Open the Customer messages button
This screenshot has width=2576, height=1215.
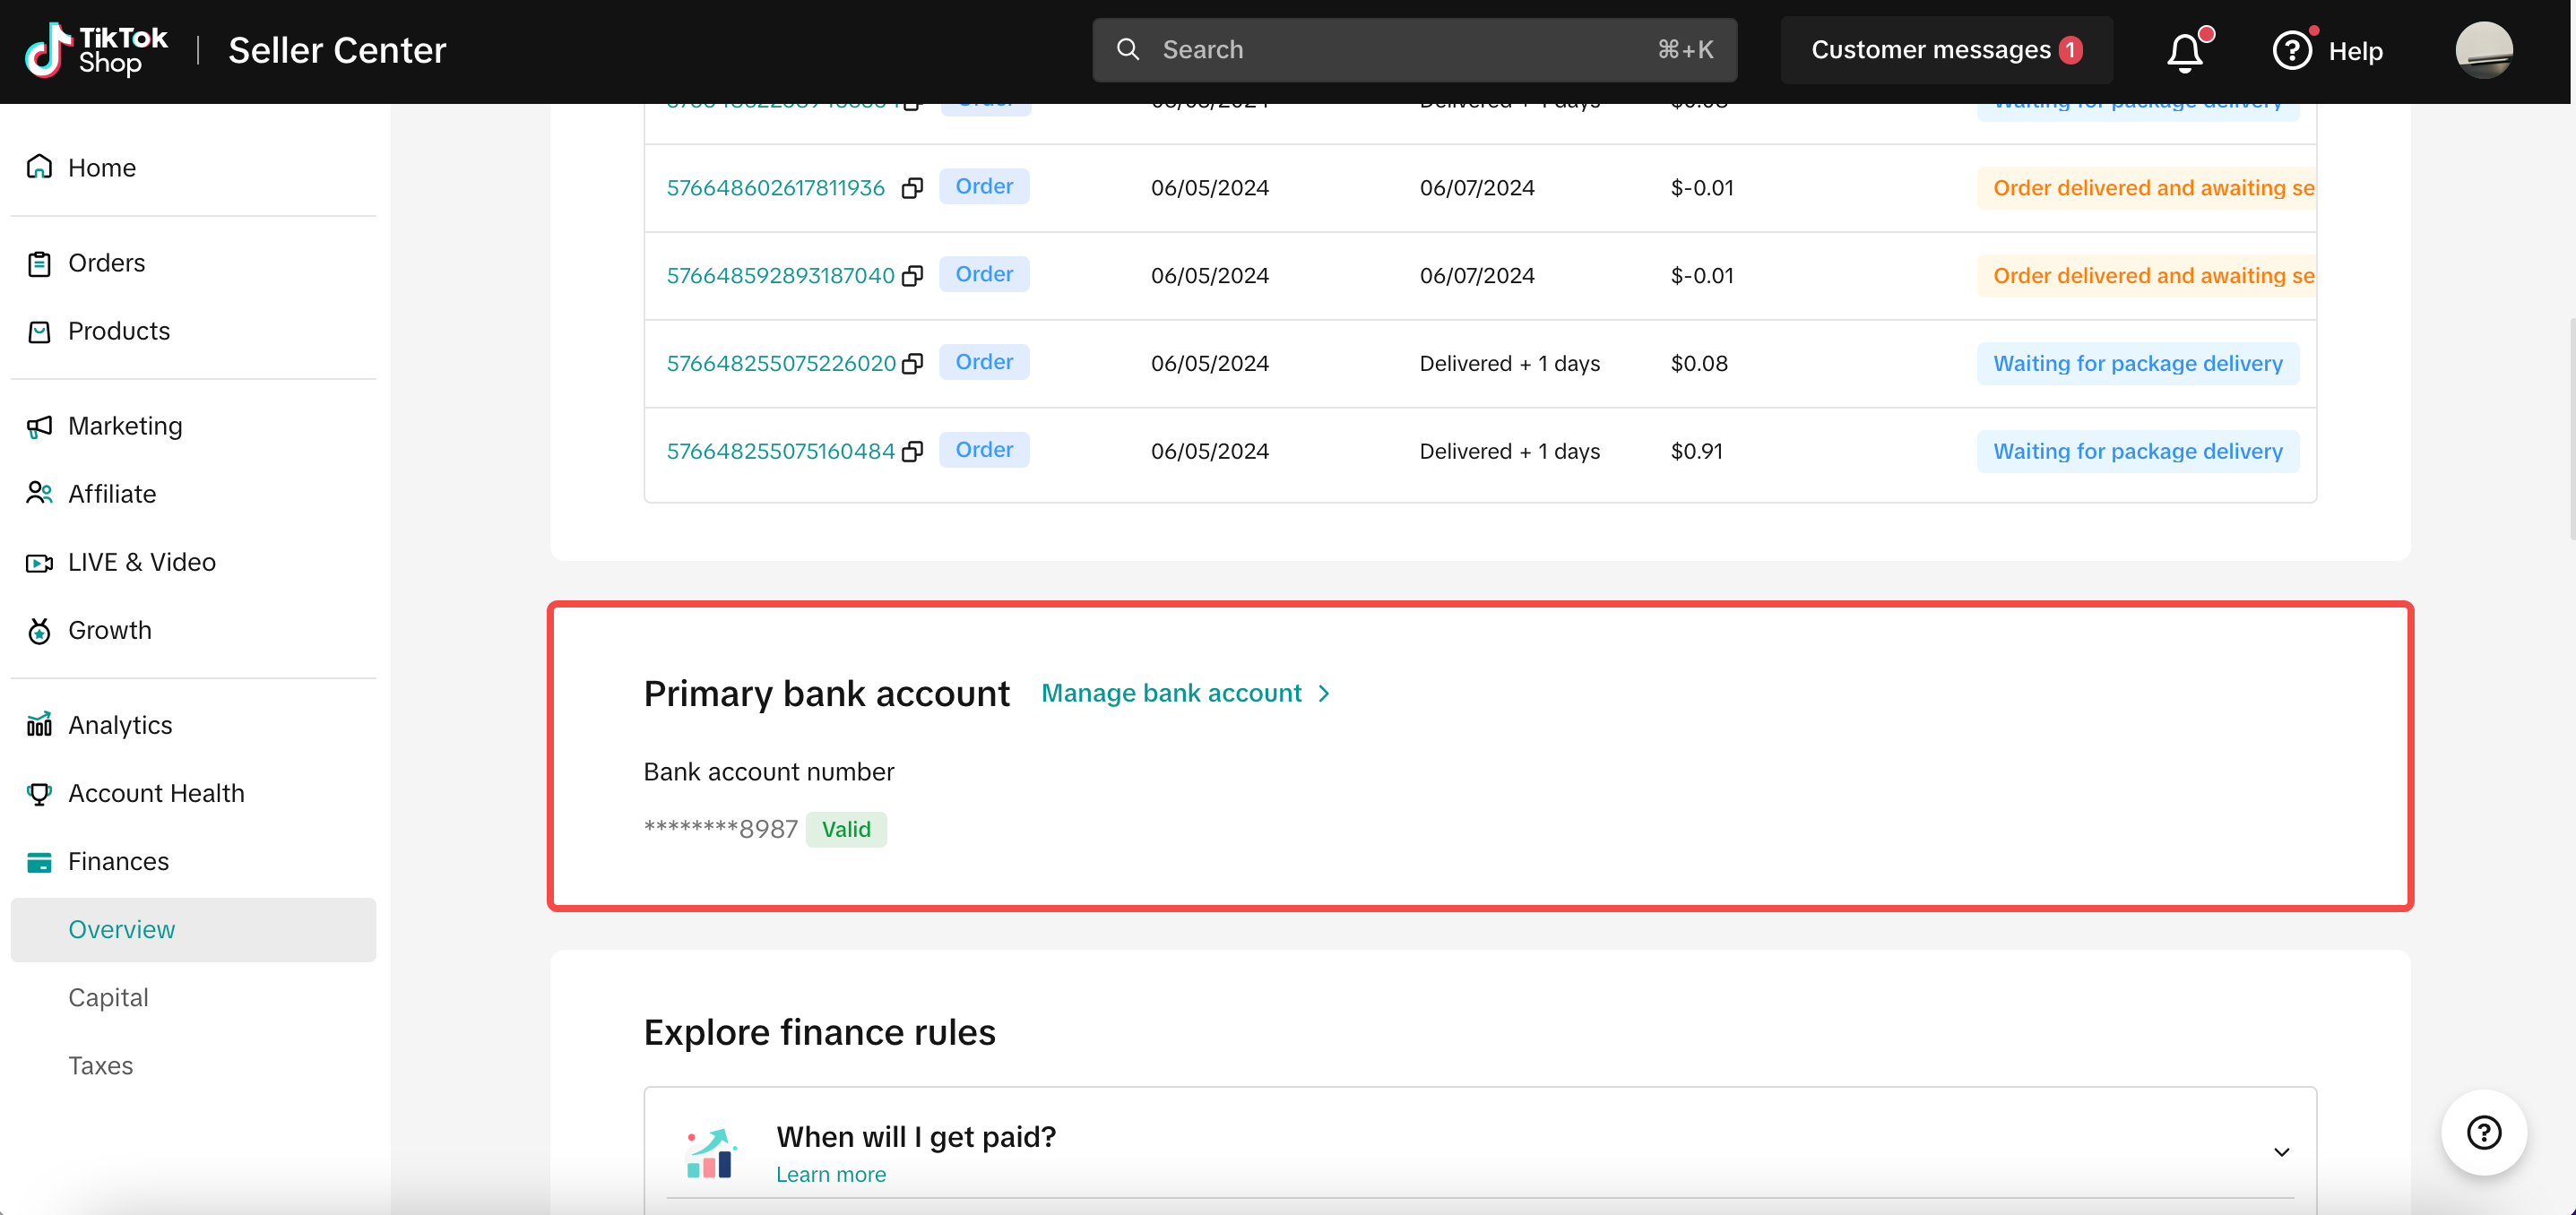(x=1945, y=50)
